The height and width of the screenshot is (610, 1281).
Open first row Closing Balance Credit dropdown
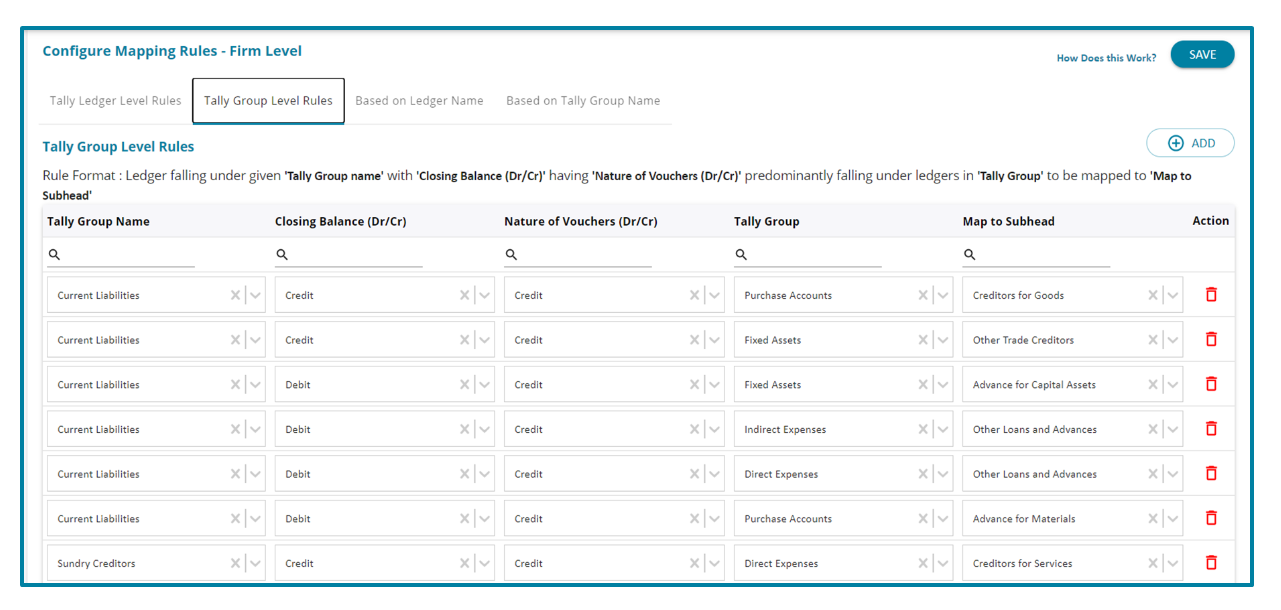click(x=485, y=295)
